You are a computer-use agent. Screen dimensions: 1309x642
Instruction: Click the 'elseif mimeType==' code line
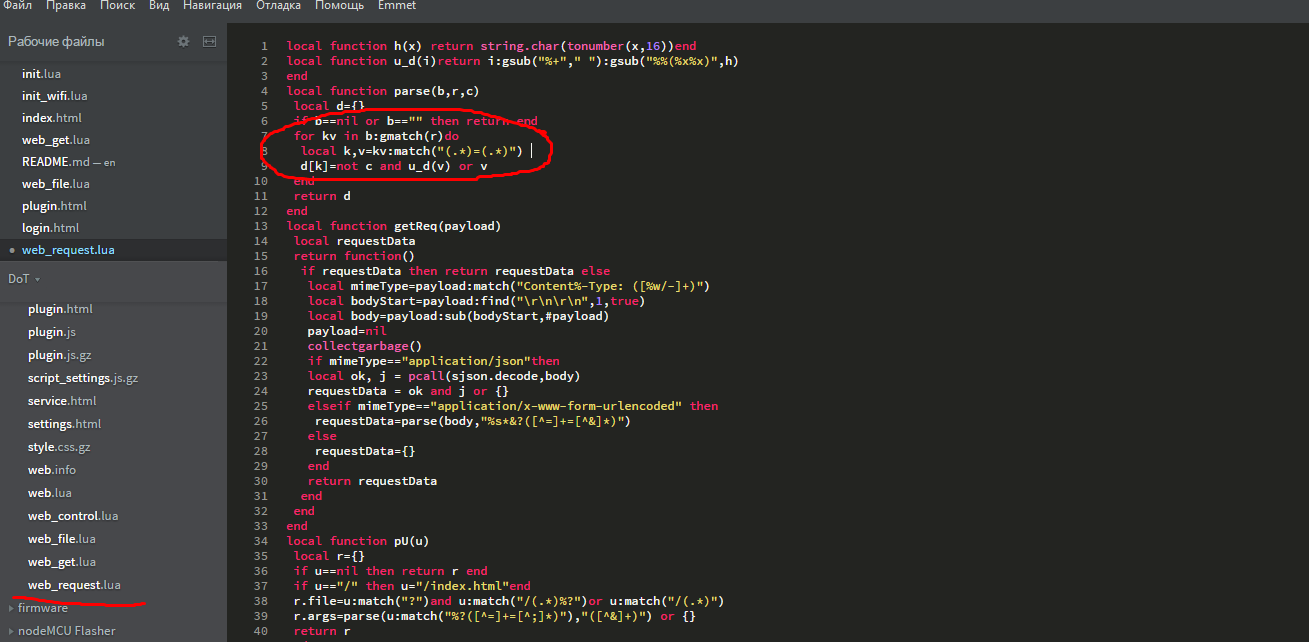[x=512, y=406]
